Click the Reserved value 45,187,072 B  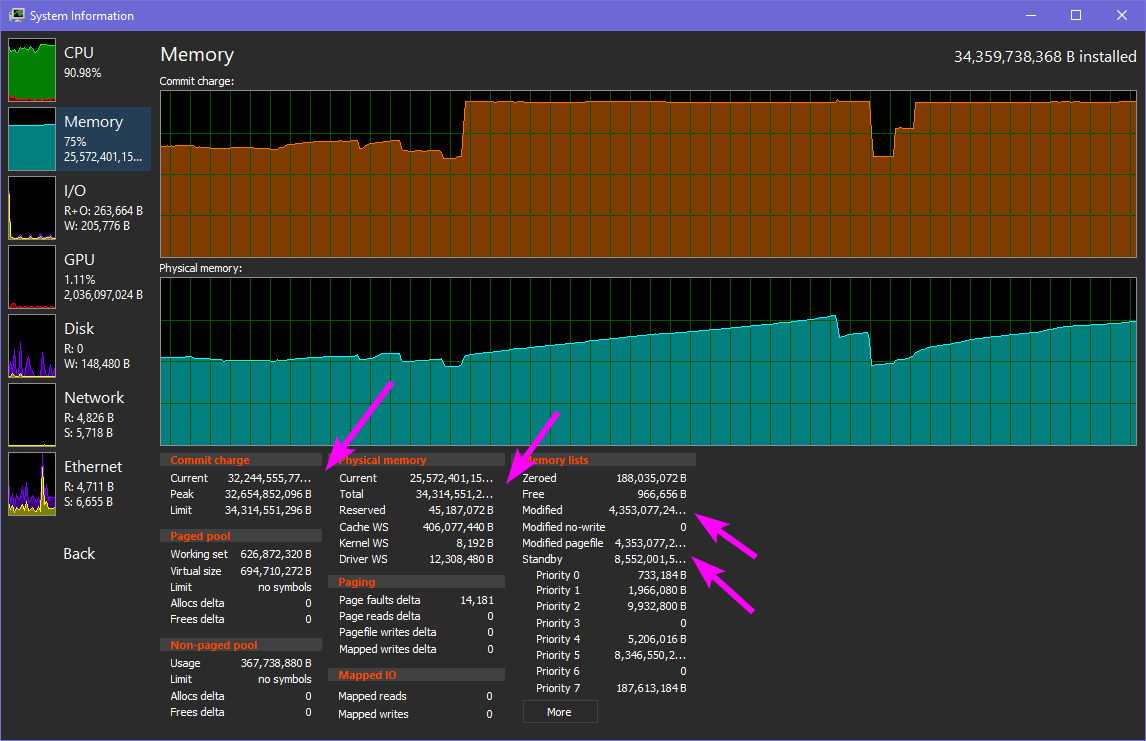tap(461, 510)
